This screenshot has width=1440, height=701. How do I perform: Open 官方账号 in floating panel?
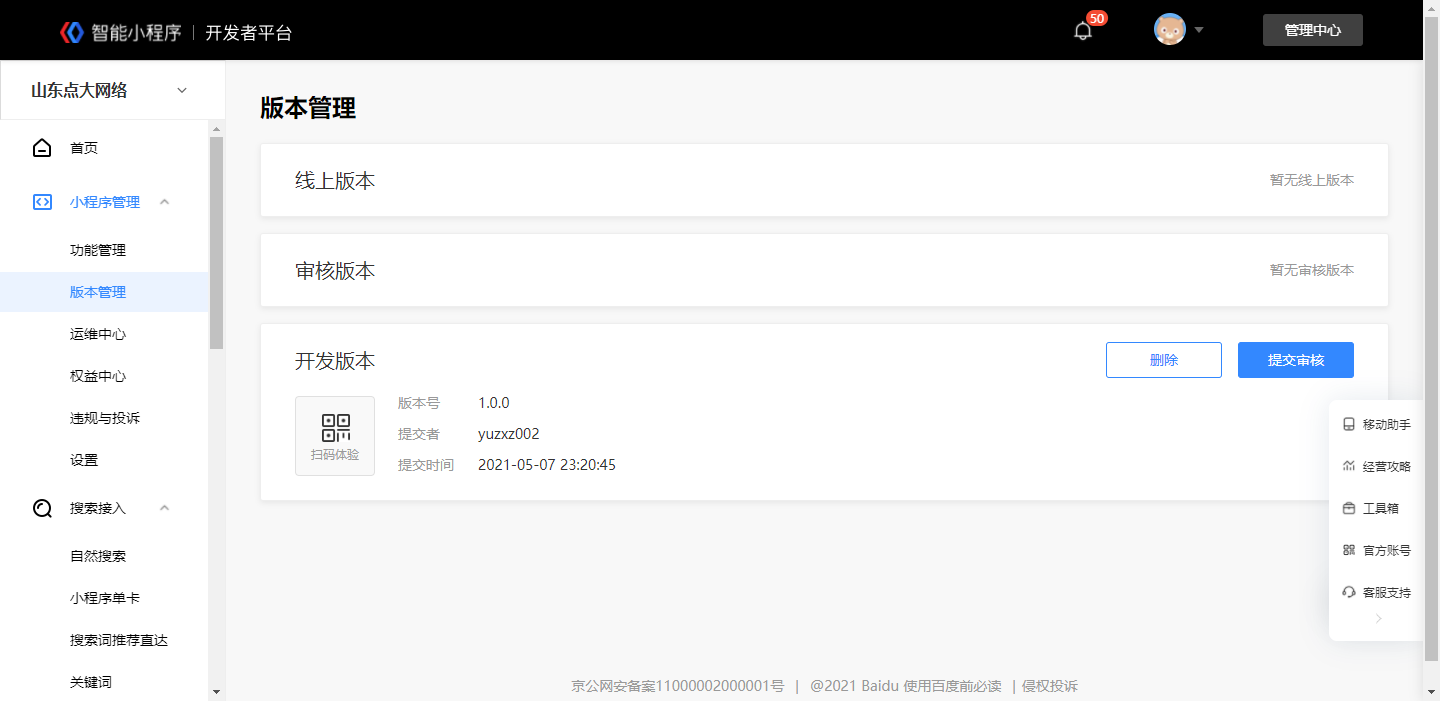pos(1376,550)
